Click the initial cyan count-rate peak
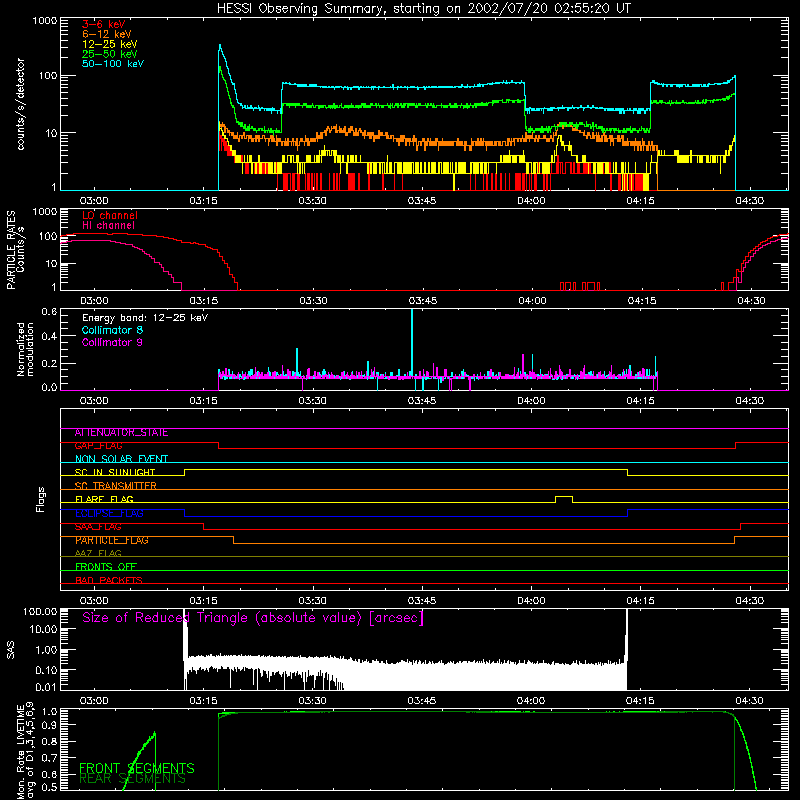The width and height of the screenshot is (800, 800). click(220, 48)
